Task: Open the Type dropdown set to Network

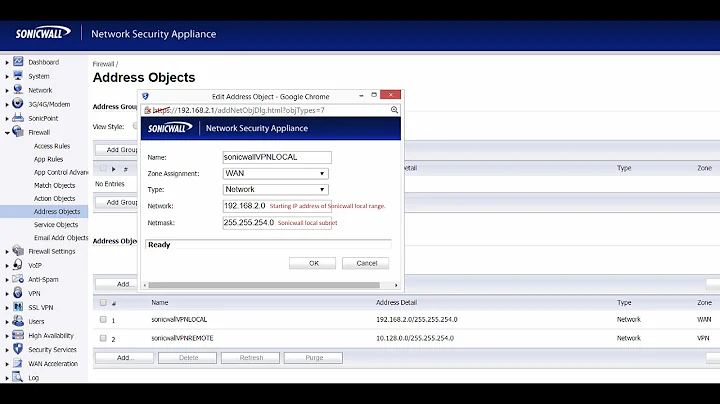Action: click(276, 190)
